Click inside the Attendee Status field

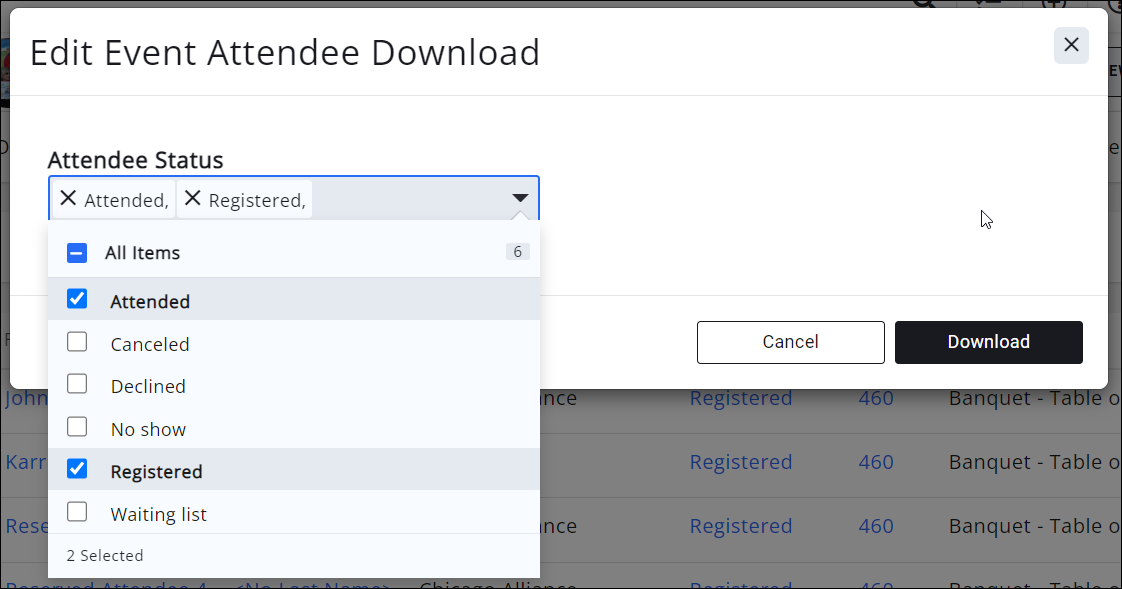pyautogui.click(x=410, y=199)
